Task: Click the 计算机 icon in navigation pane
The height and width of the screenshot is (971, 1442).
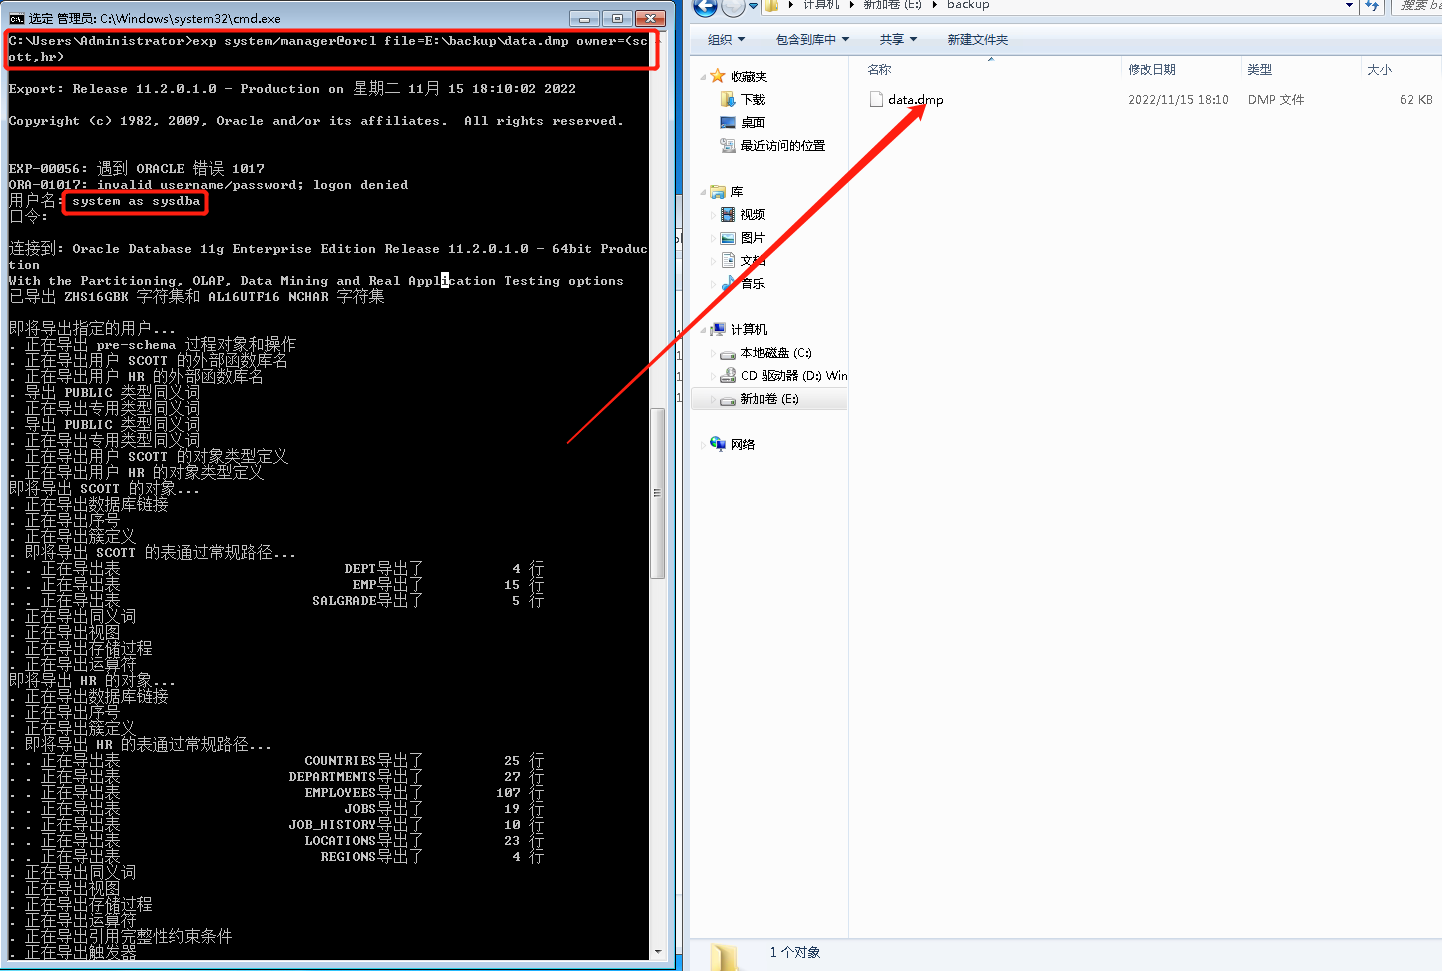Action: pos(718,329)
